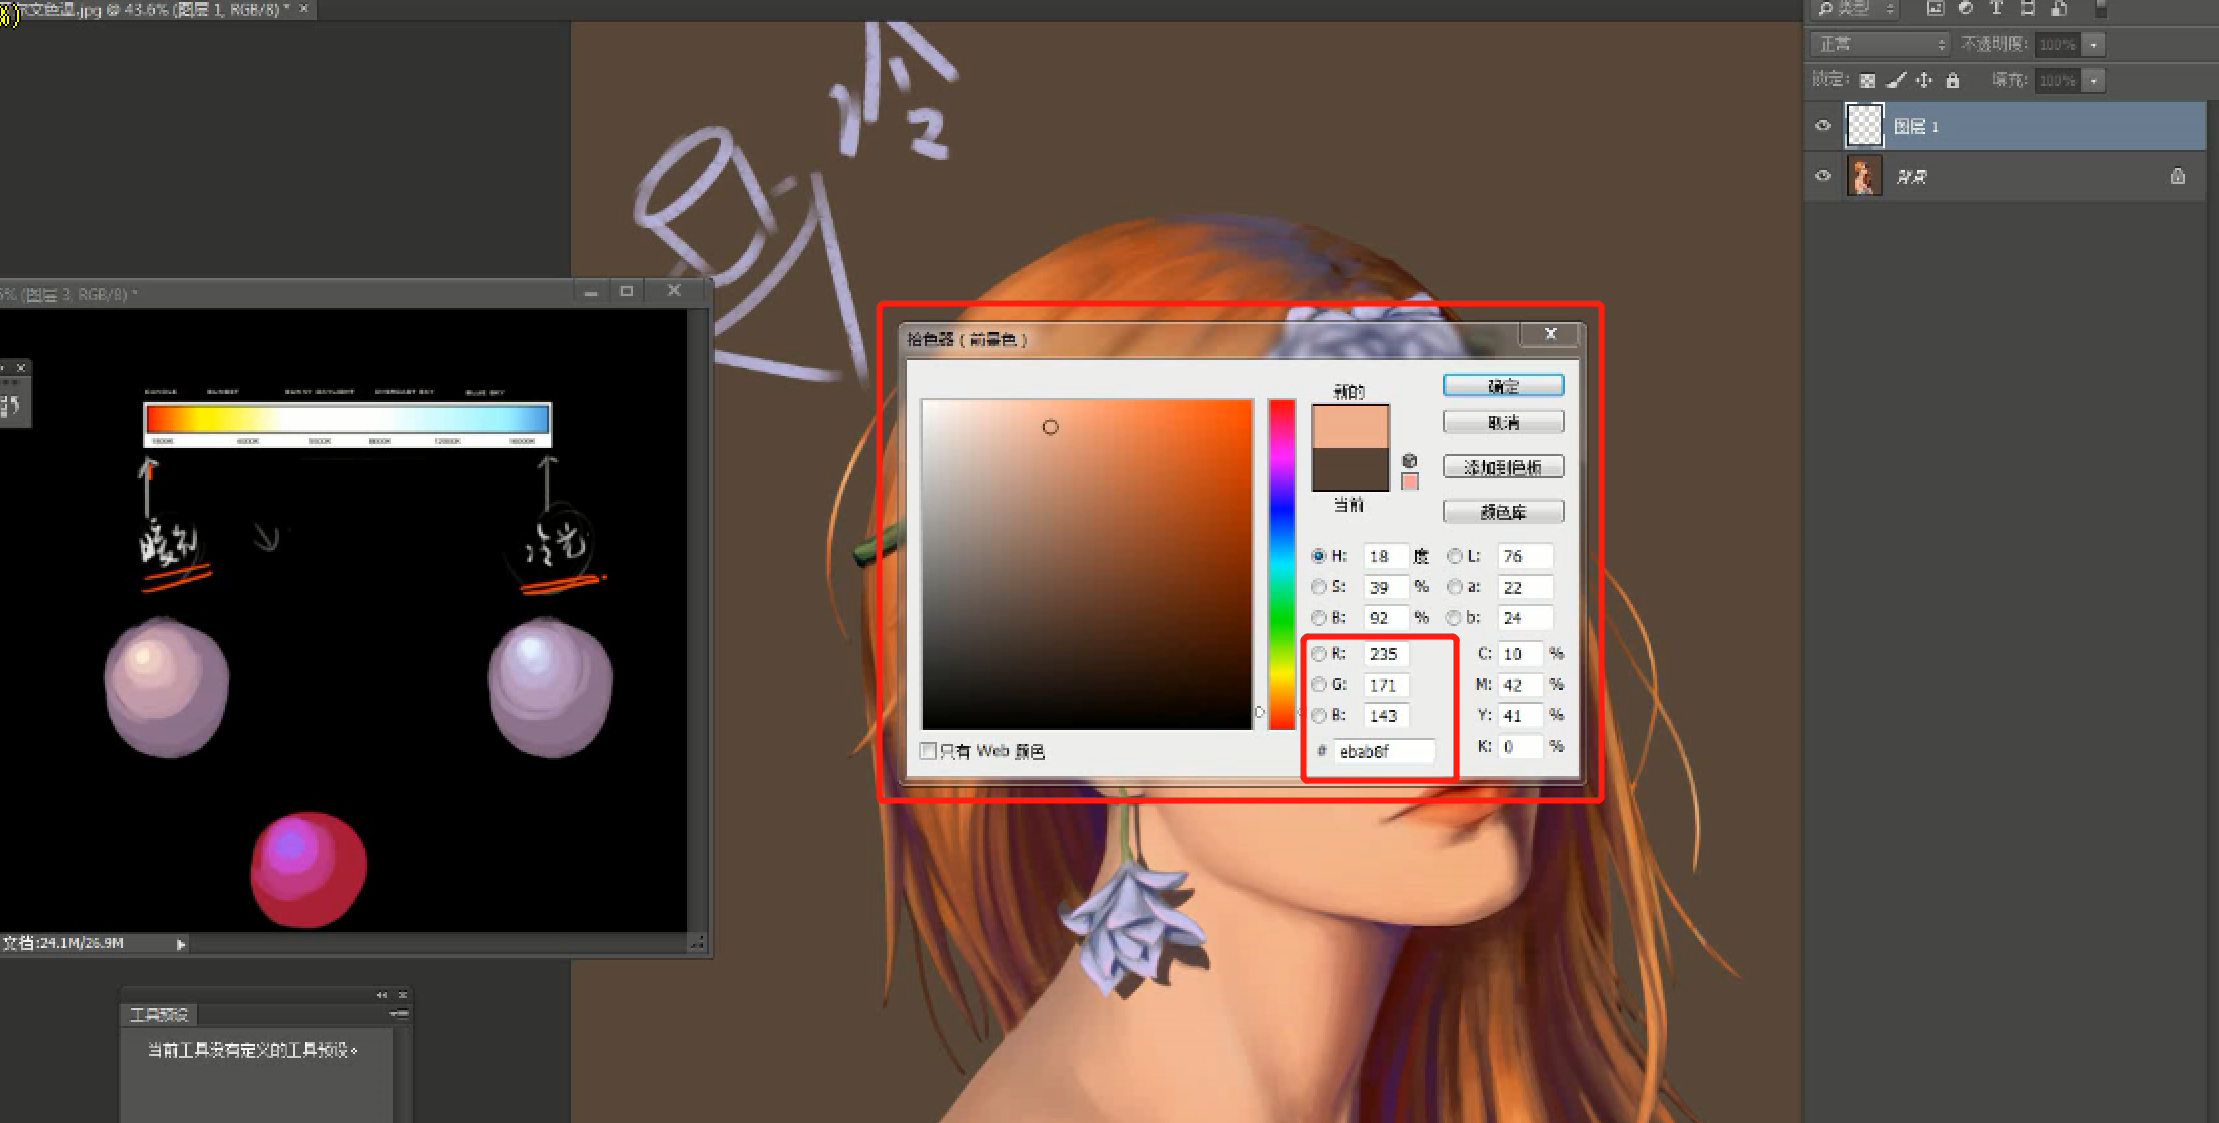
Task: Click the lock position move icon
Action: coord(1924,81)
